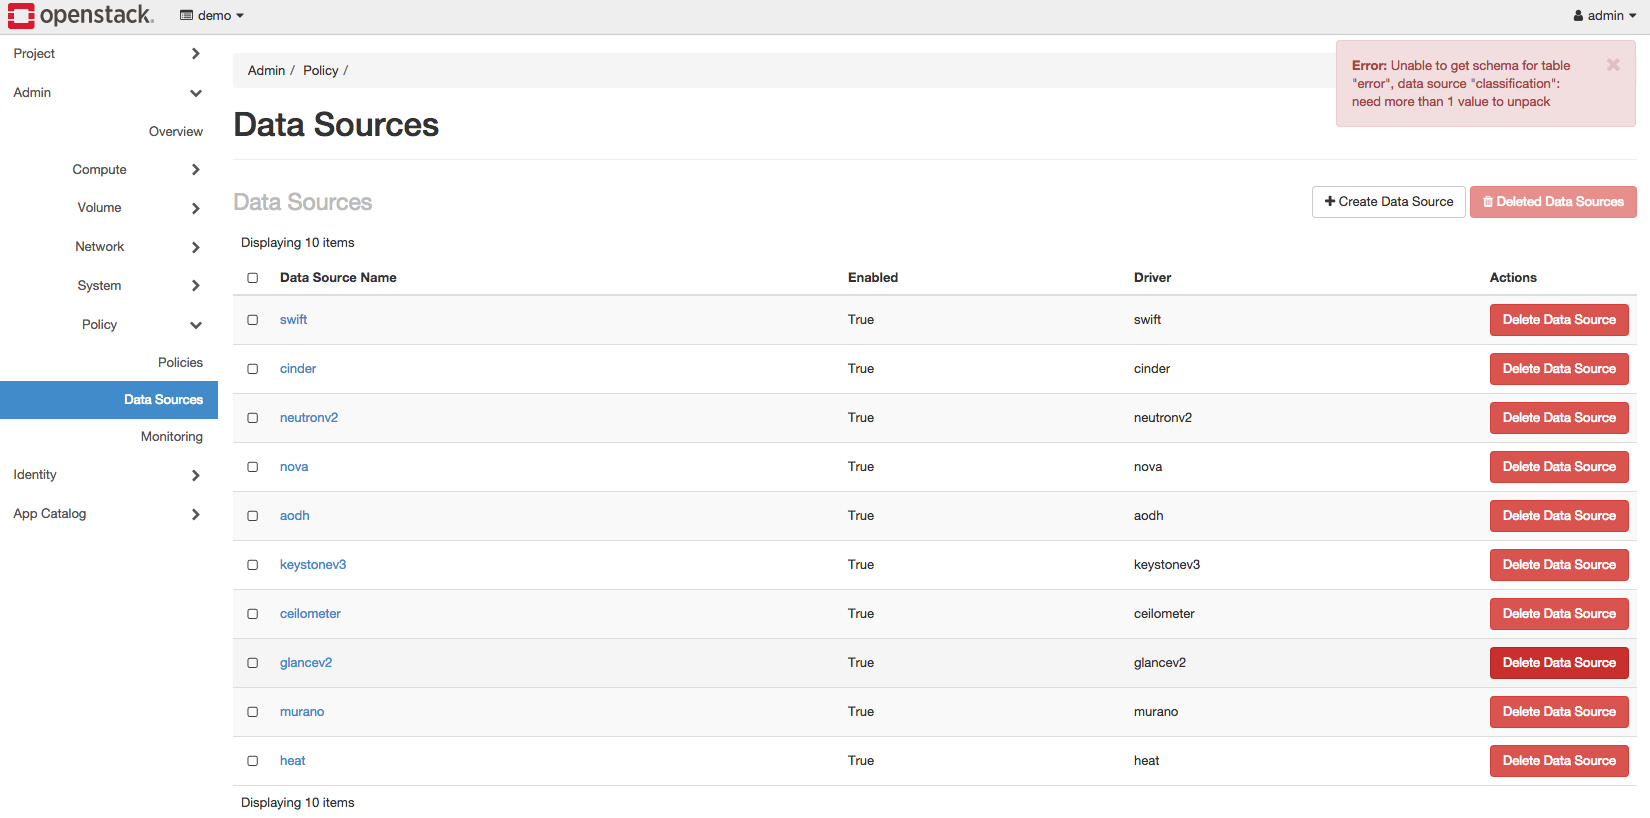The width and height of the screenshot is (1650, 818).
Task: Check the box for swift data source
Action: (253, 320)
